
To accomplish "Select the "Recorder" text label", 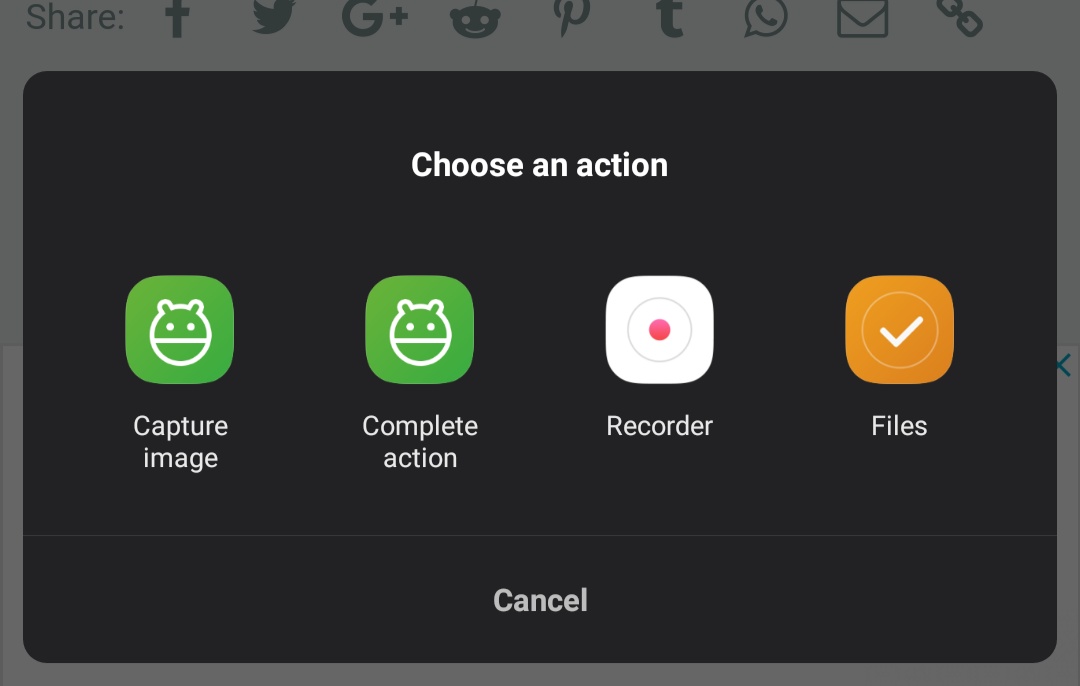I will coord(659,426).
